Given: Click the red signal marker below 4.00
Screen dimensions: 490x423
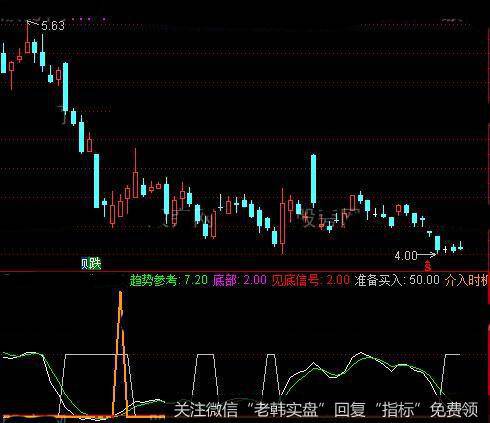Looking at the screenshot, I should (x=428, y=266).
